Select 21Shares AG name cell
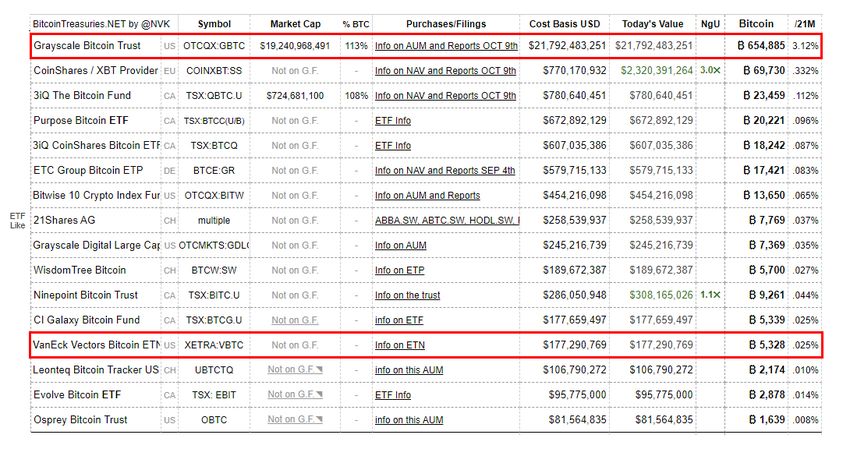This screenshot has width=850, height=463. [64, 221]
